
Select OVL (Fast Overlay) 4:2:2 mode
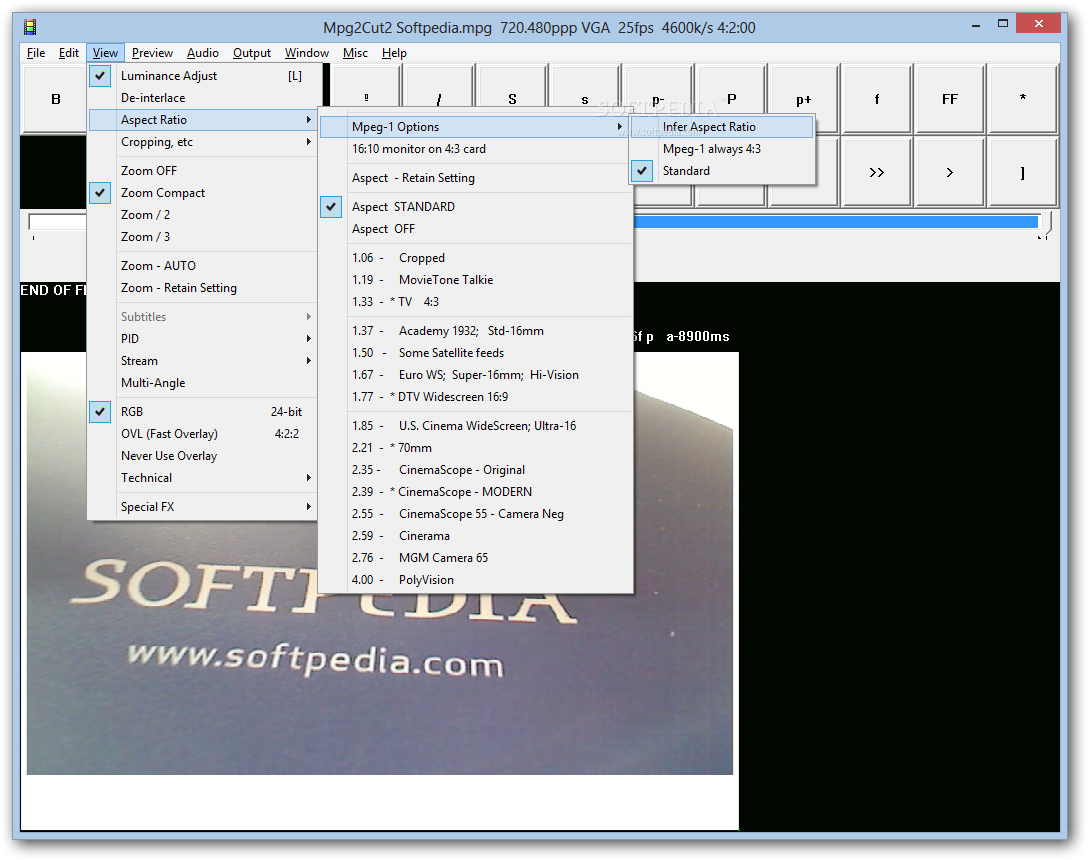pyautogui.click(x=203, y=434)
